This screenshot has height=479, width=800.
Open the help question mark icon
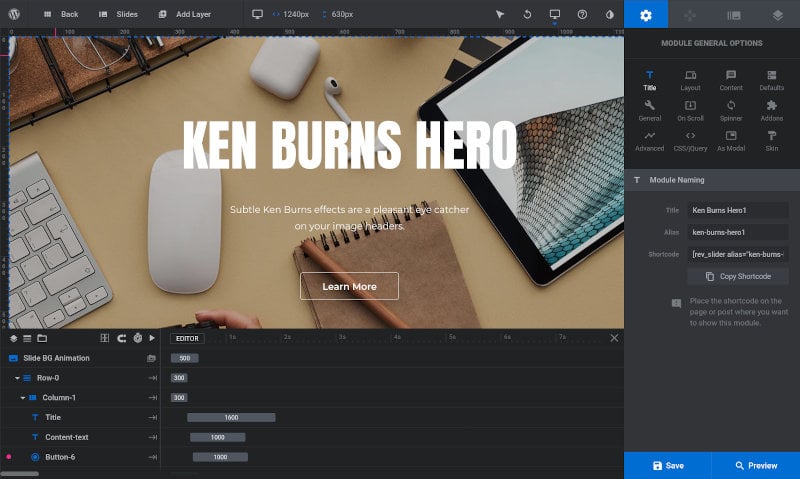[582, 14]
